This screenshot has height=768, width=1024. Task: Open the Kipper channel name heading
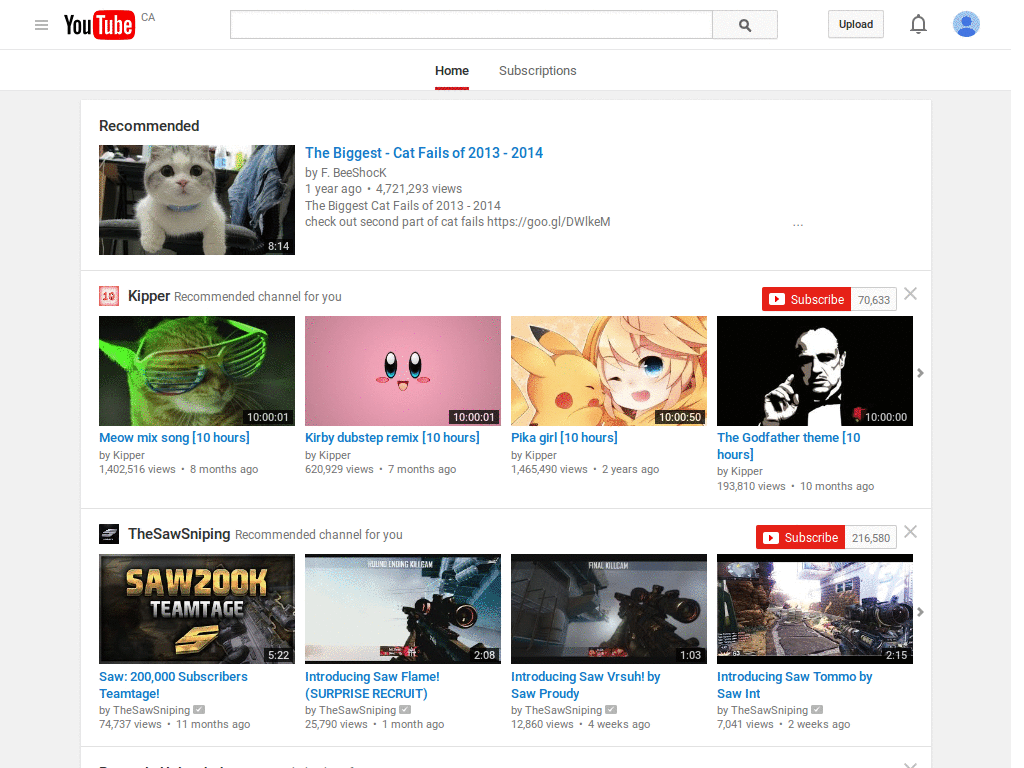(149, 296)
